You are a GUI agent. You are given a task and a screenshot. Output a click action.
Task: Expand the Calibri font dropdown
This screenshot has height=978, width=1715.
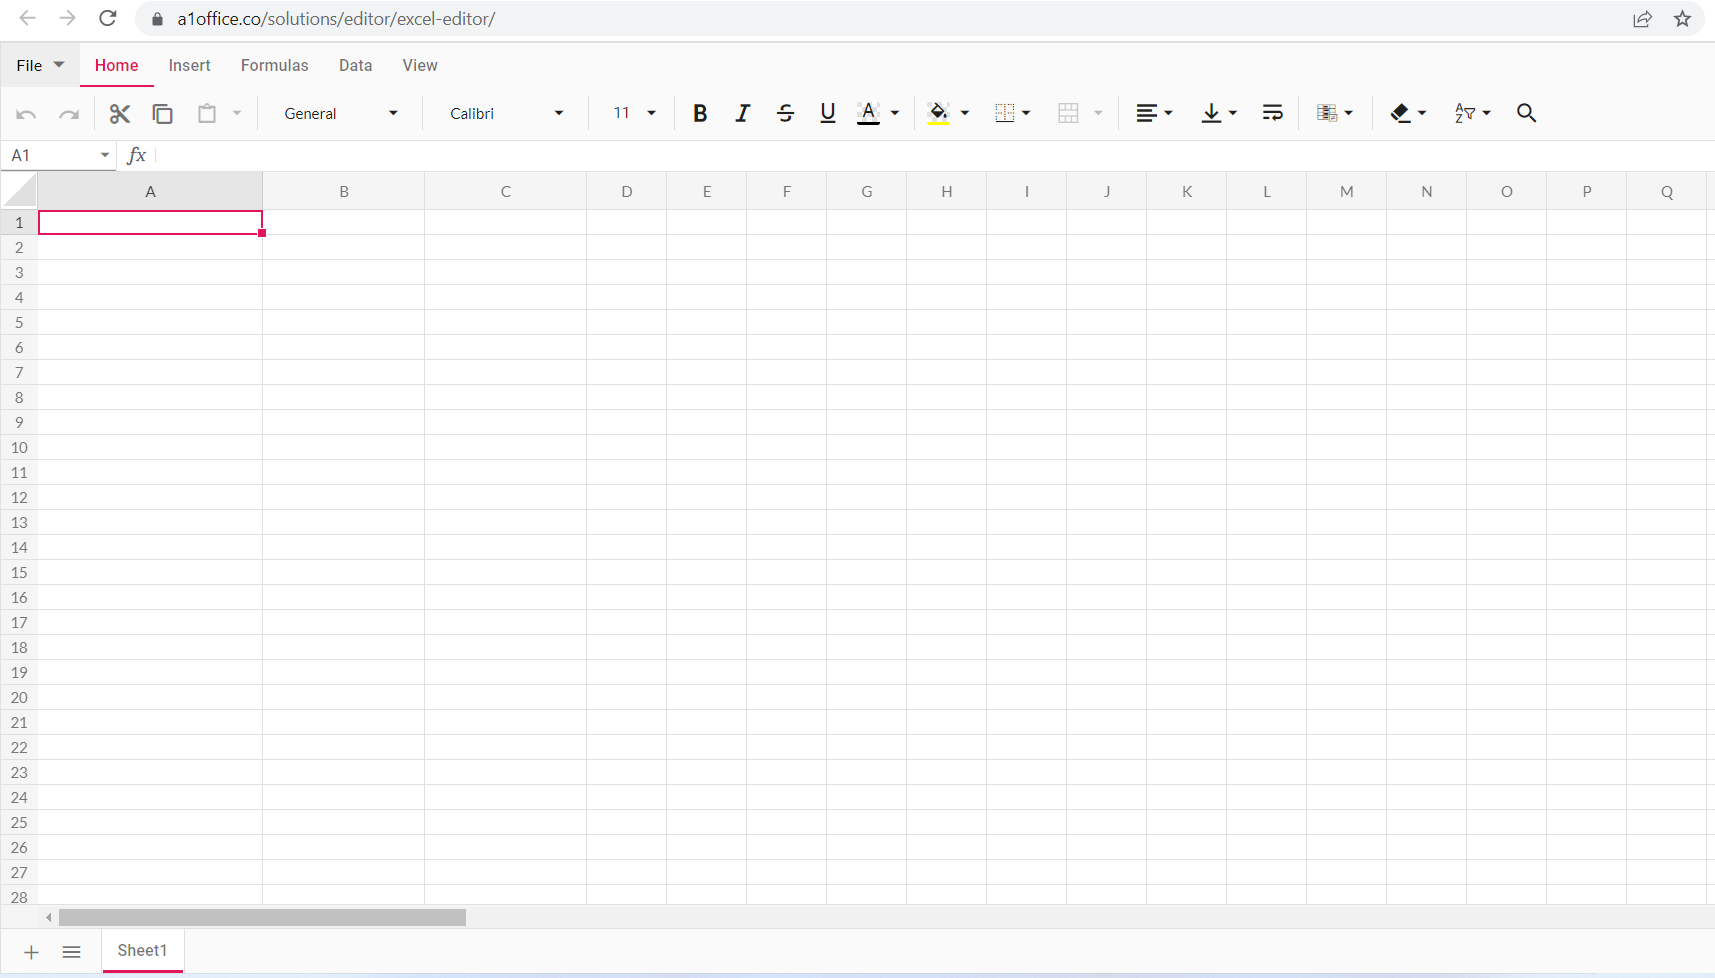tap(560, 113)
